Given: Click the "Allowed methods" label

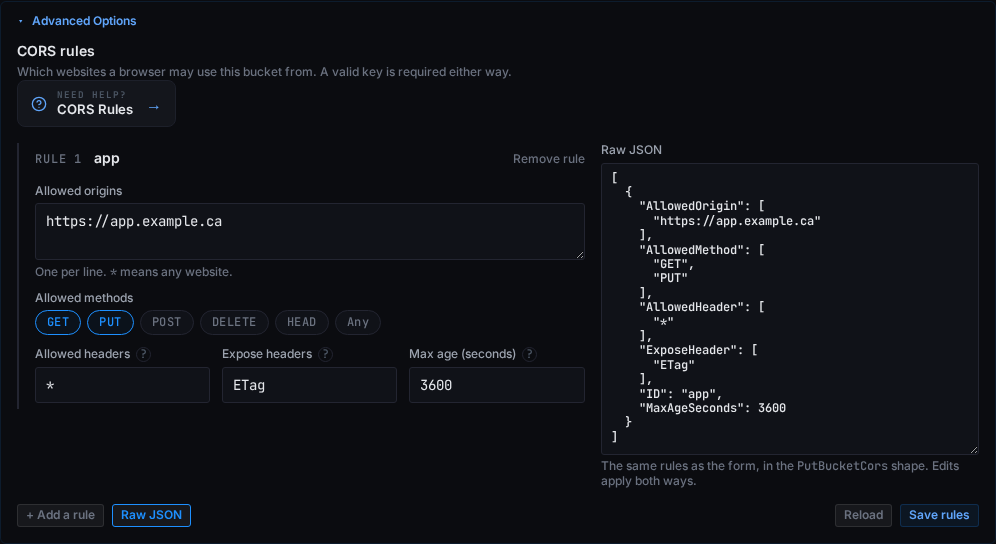Looking at the screenshot, I should pyautogui.click(x=84, y=298).
